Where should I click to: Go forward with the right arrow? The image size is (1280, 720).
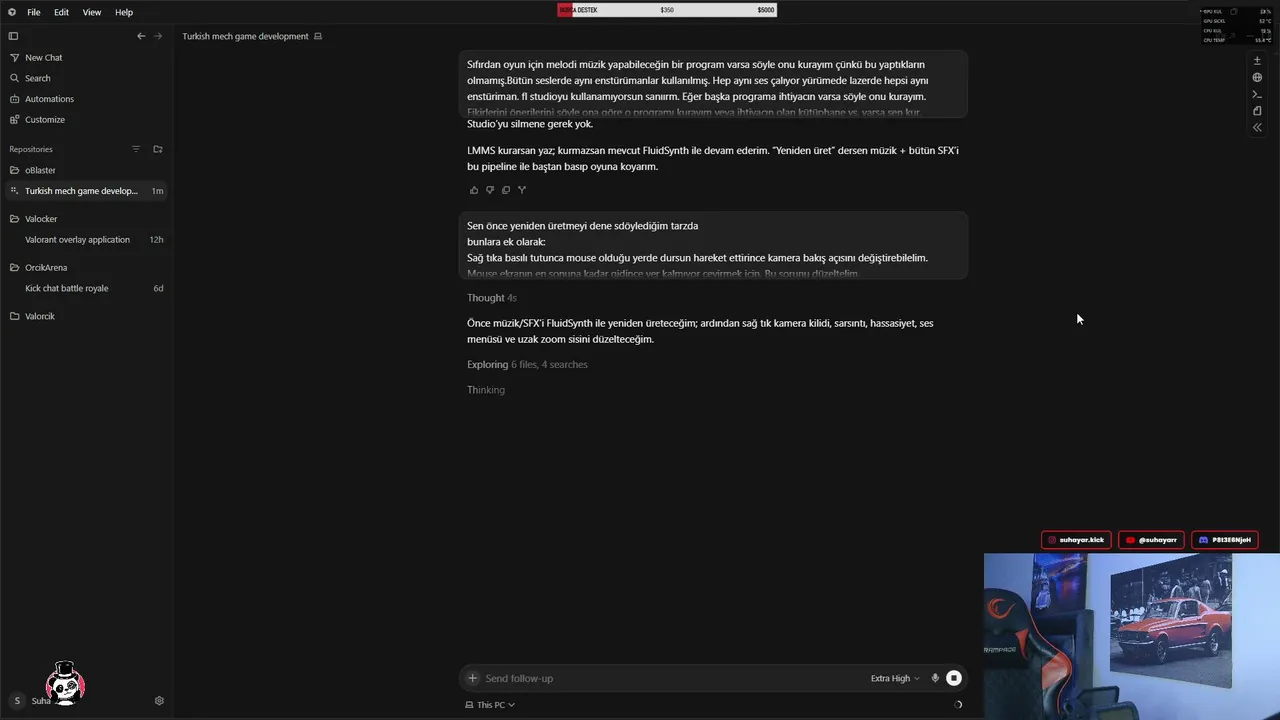pos(157,36)
